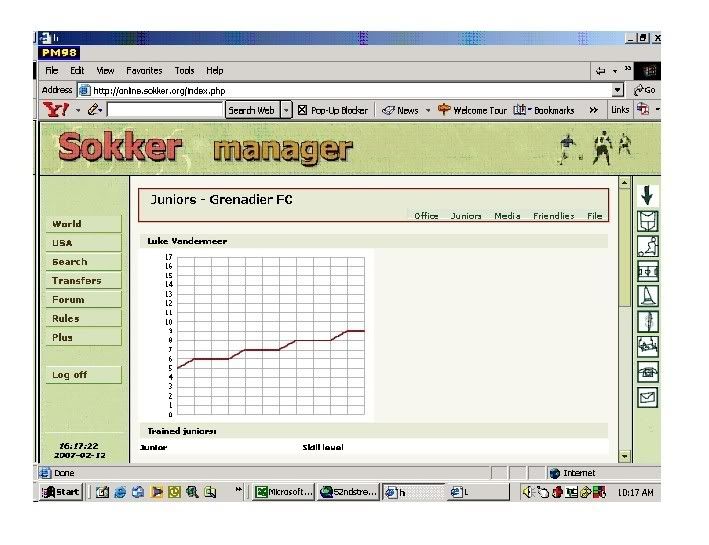Open the player-with-ball icon in sidebar
The image size is (709, 545).
(647, 245)
